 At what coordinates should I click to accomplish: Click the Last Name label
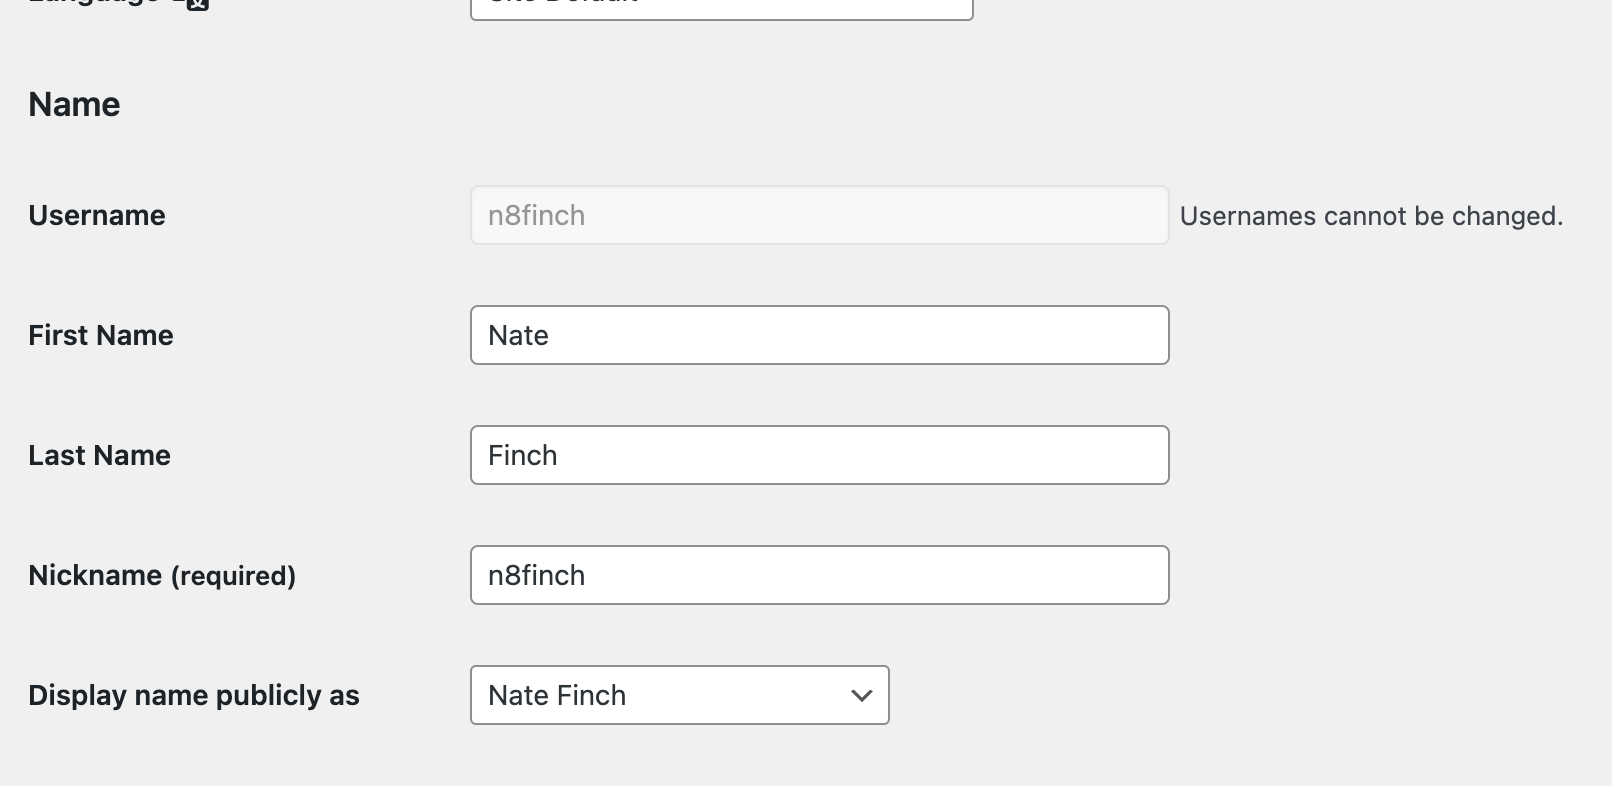100,455
